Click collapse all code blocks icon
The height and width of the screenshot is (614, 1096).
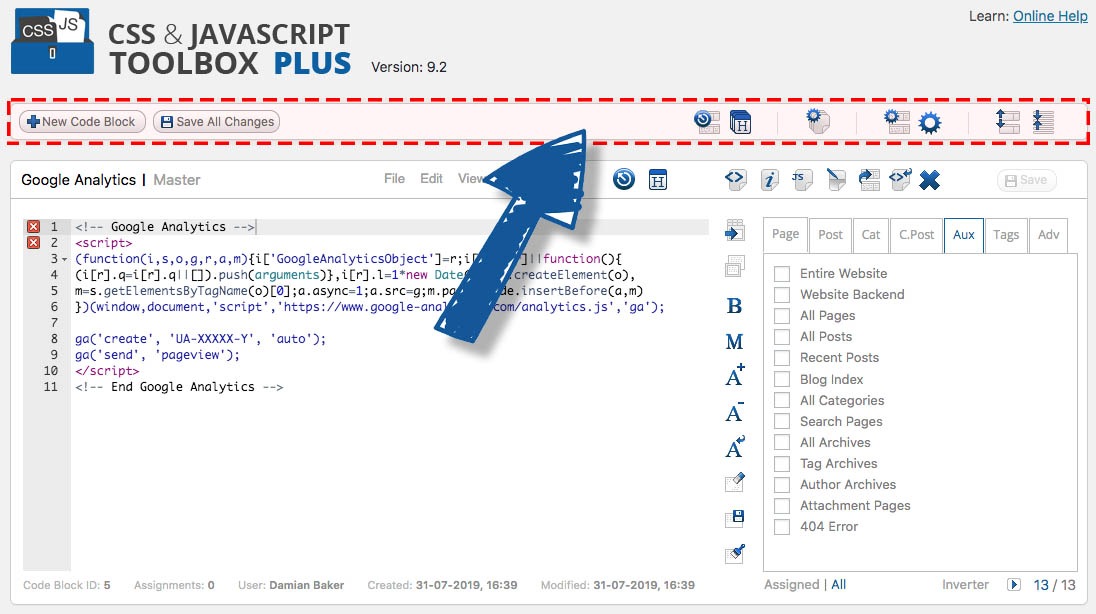(x=1043, y=122)
